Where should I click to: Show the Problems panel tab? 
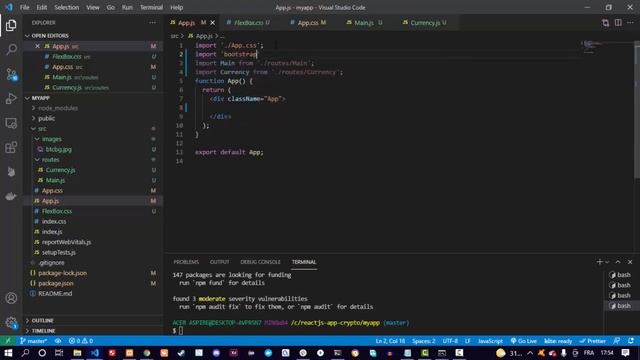click(186, 262)
